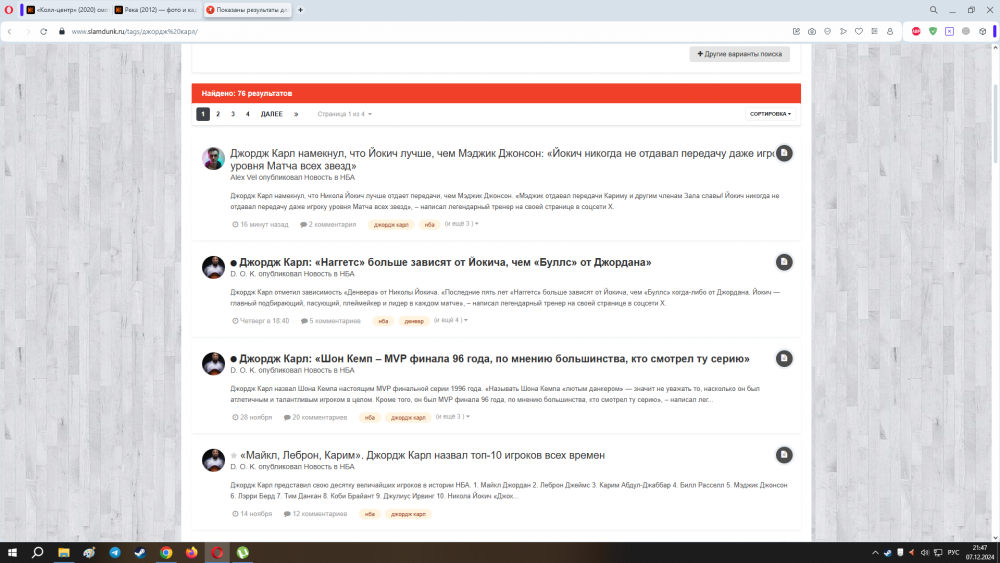Switch to the «Колл-центр» (2020) tab
Screen dimensions: 1000x563
pos(66,10)
